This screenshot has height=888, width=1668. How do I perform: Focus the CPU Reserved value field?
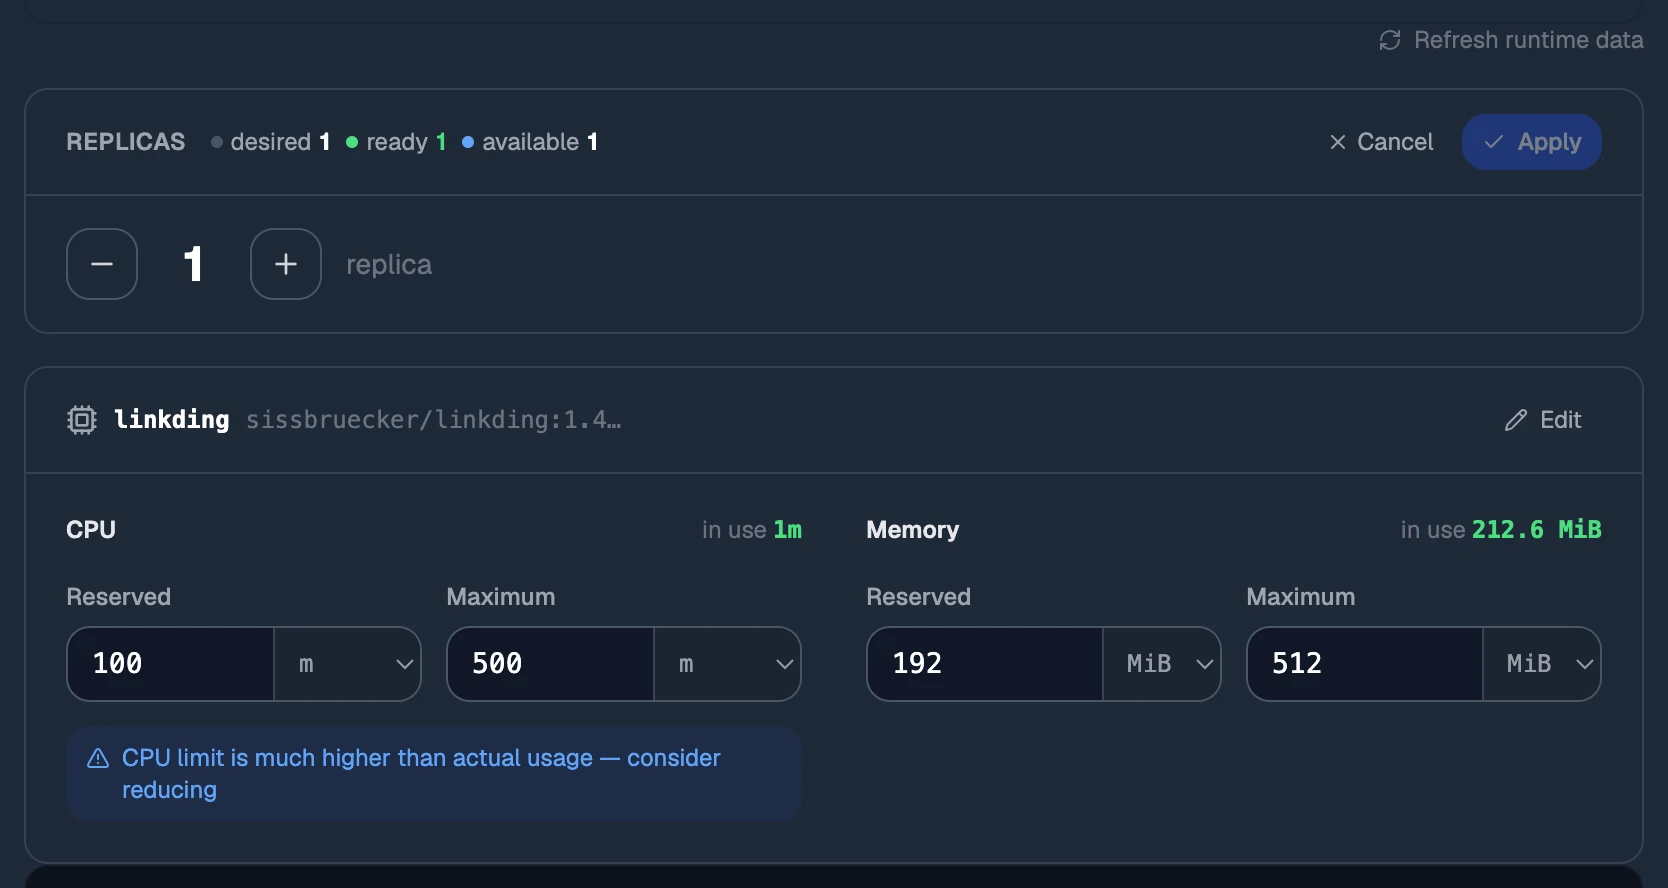[x=170, y=664]
